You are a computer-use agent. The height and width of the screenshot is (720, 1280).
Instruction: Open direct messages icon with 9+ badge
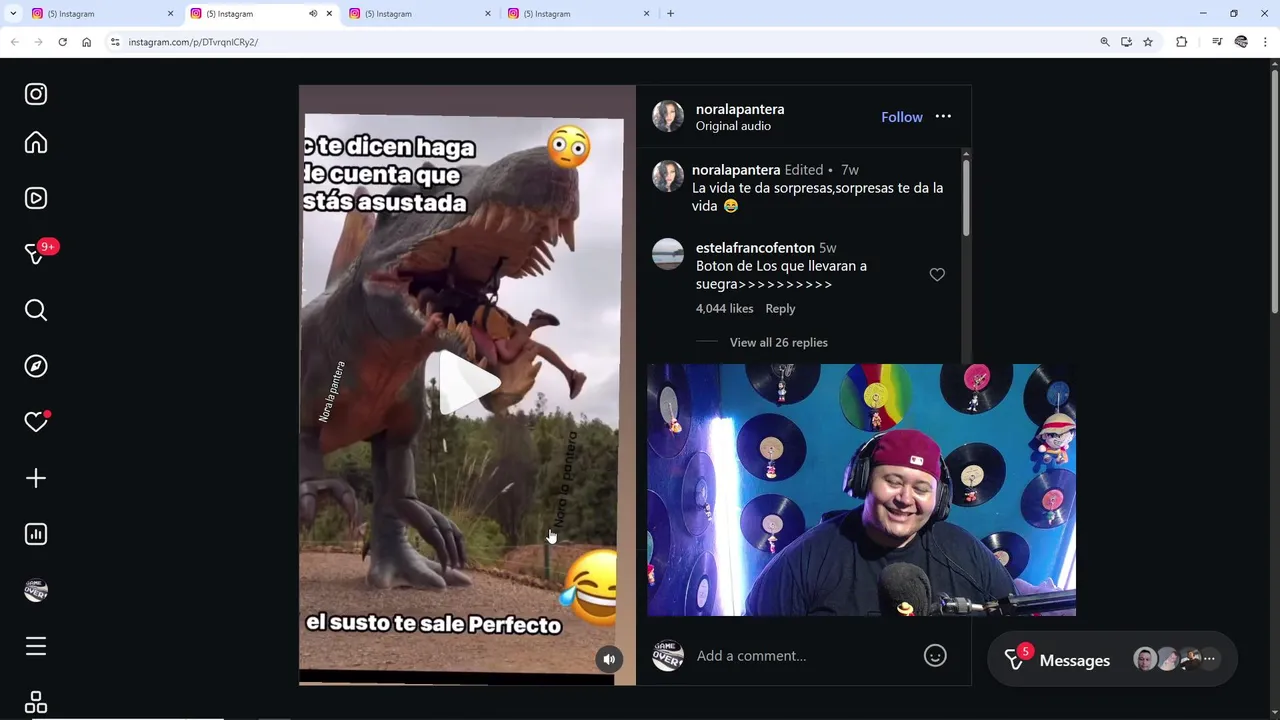(x=38, y=252)
